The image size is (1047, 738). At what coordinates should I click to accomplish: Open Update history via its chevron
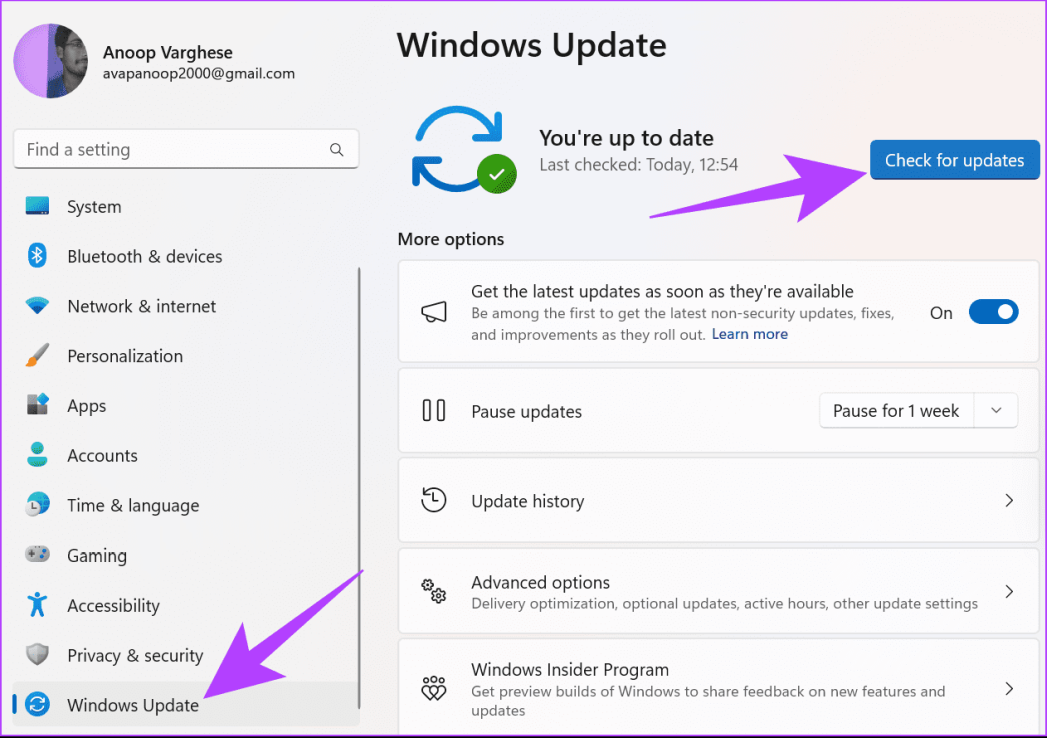click(x=1009, y=500)
